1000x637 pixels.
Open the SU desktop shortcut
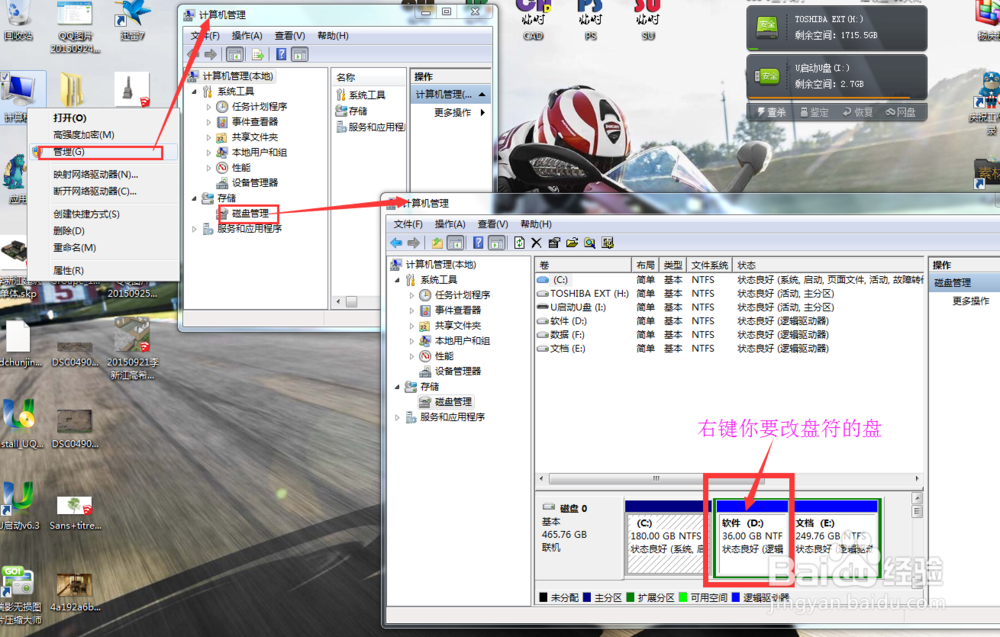tap(648, 19)
